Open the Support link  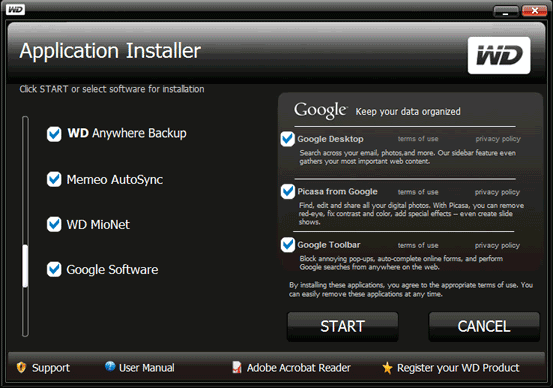pos(51,368)
